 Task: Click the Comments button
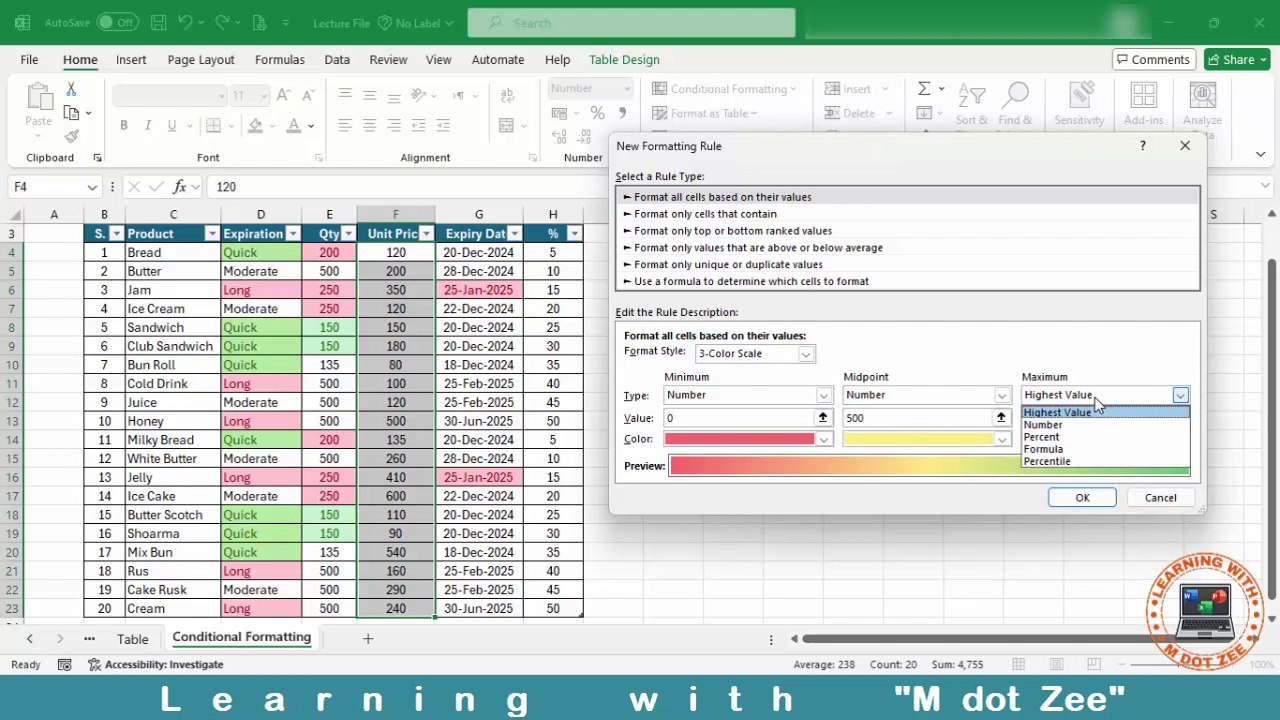tap(1152, 60)
